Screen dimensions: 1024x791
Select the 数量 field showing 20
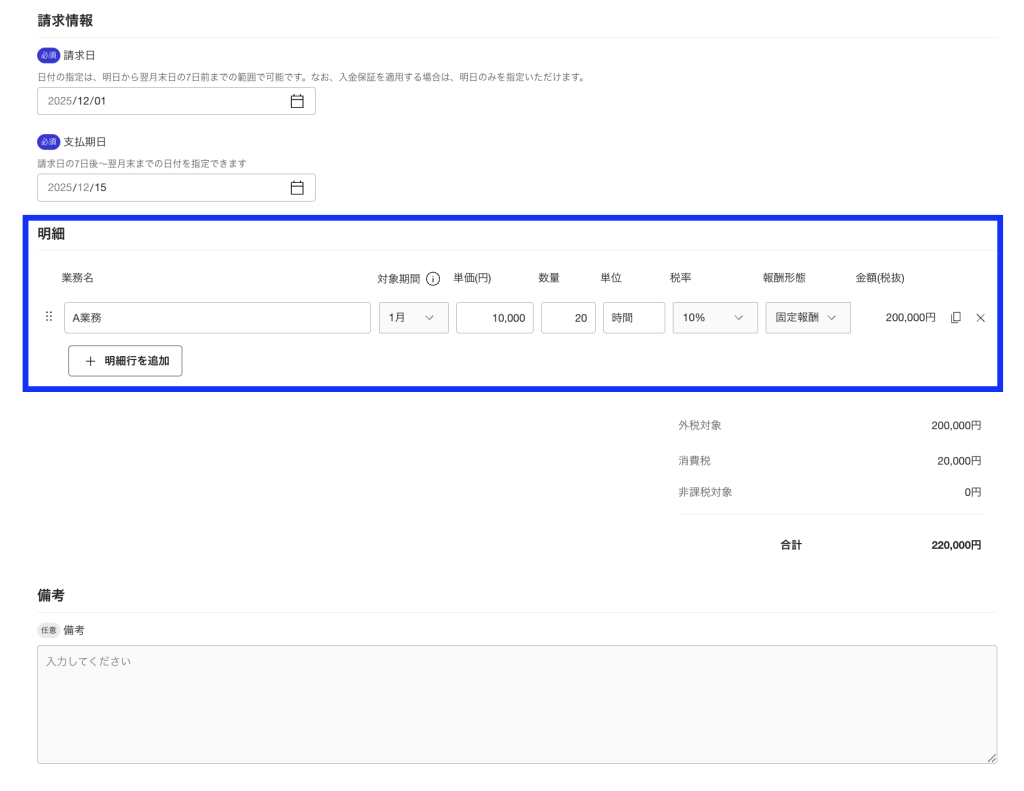[568, 318]
